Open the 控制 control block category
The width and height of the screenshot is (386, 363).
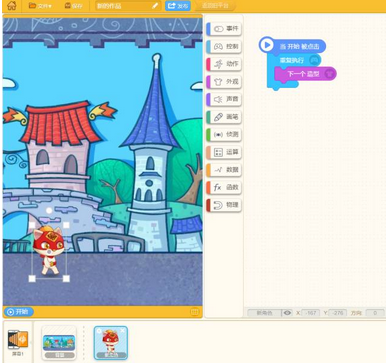tap(224, 47)
